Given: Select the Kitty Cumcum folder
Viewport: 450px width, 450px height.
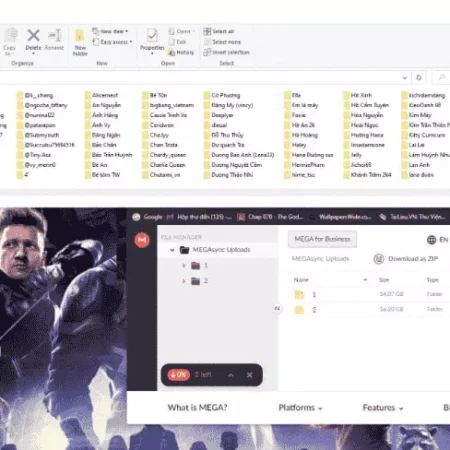Looking at the screenshot, I should 423,135.
